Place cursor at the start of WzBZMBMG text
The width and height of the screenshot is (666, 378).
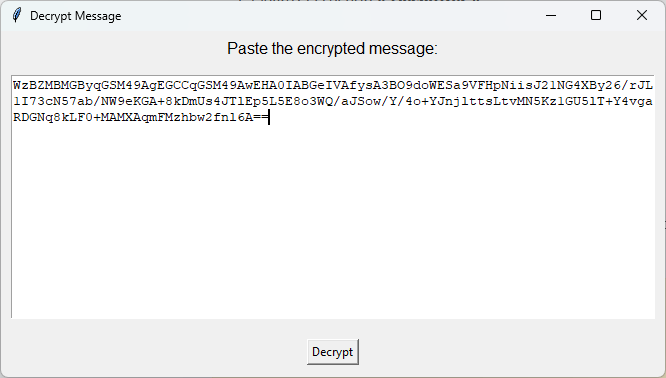(x=14, y=85)
